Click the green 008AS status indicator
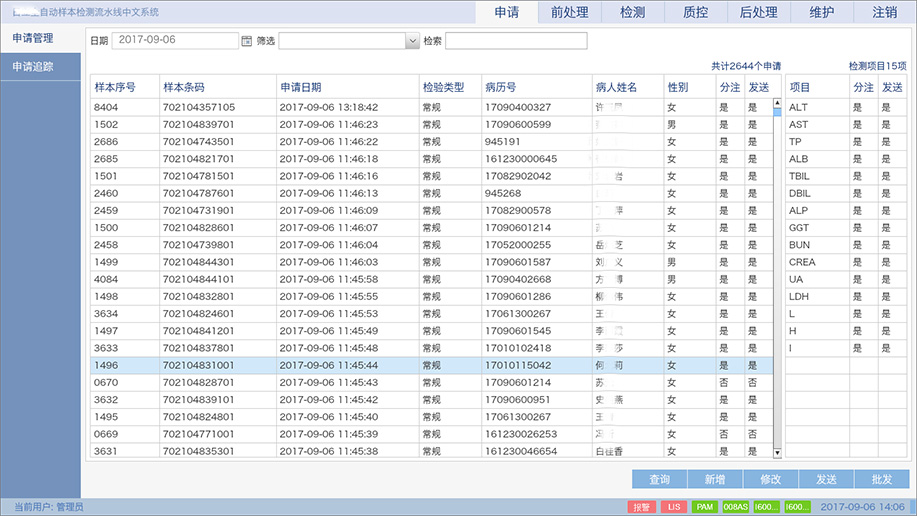This screenshot has width=917, height=516. point(736,507)
